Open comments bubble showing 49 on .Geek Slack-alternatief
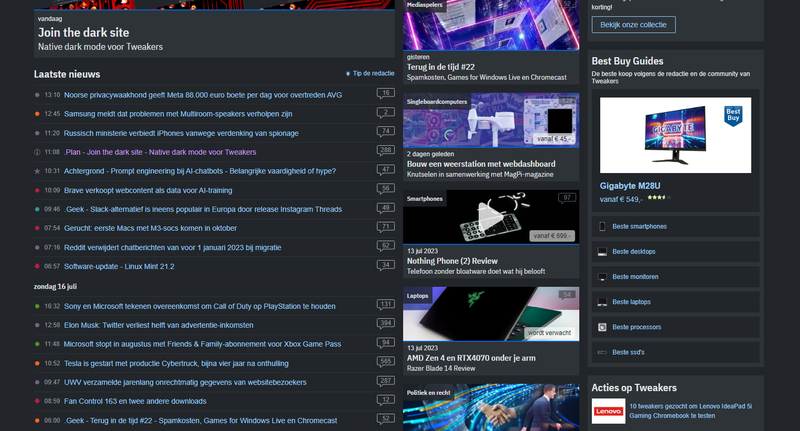The height and width of the screenshot is (431, 800). 386,208
